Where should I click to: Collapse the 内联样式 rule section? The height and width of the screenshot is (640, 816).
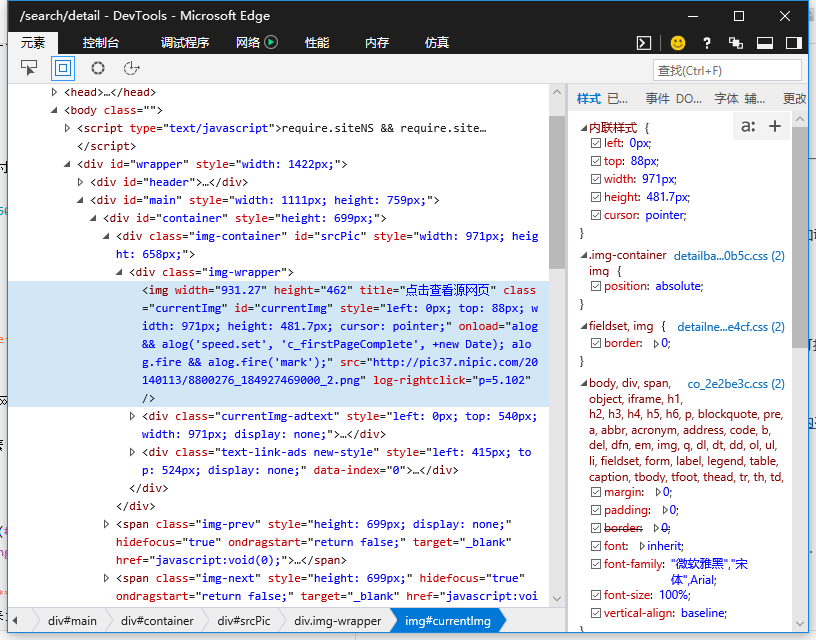click(583, 128)
